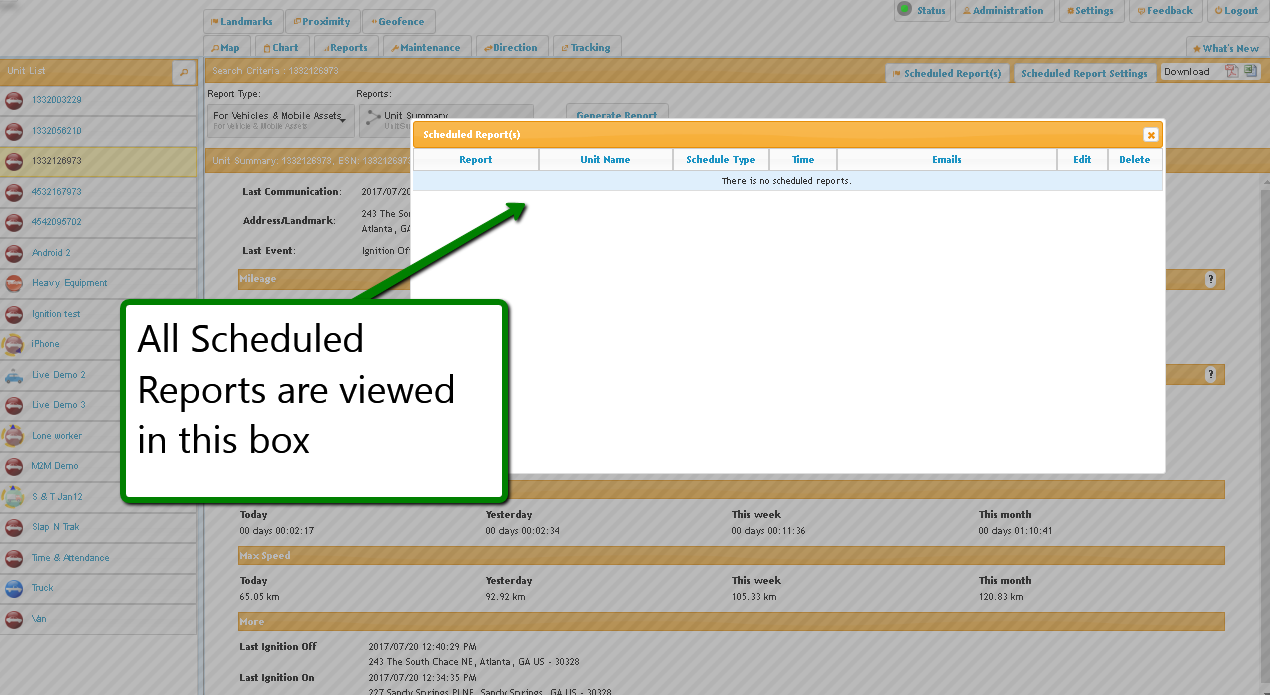Screen dimensions: 1270x695
Task: Download report as PDF icon
Action: point(1232,71)
